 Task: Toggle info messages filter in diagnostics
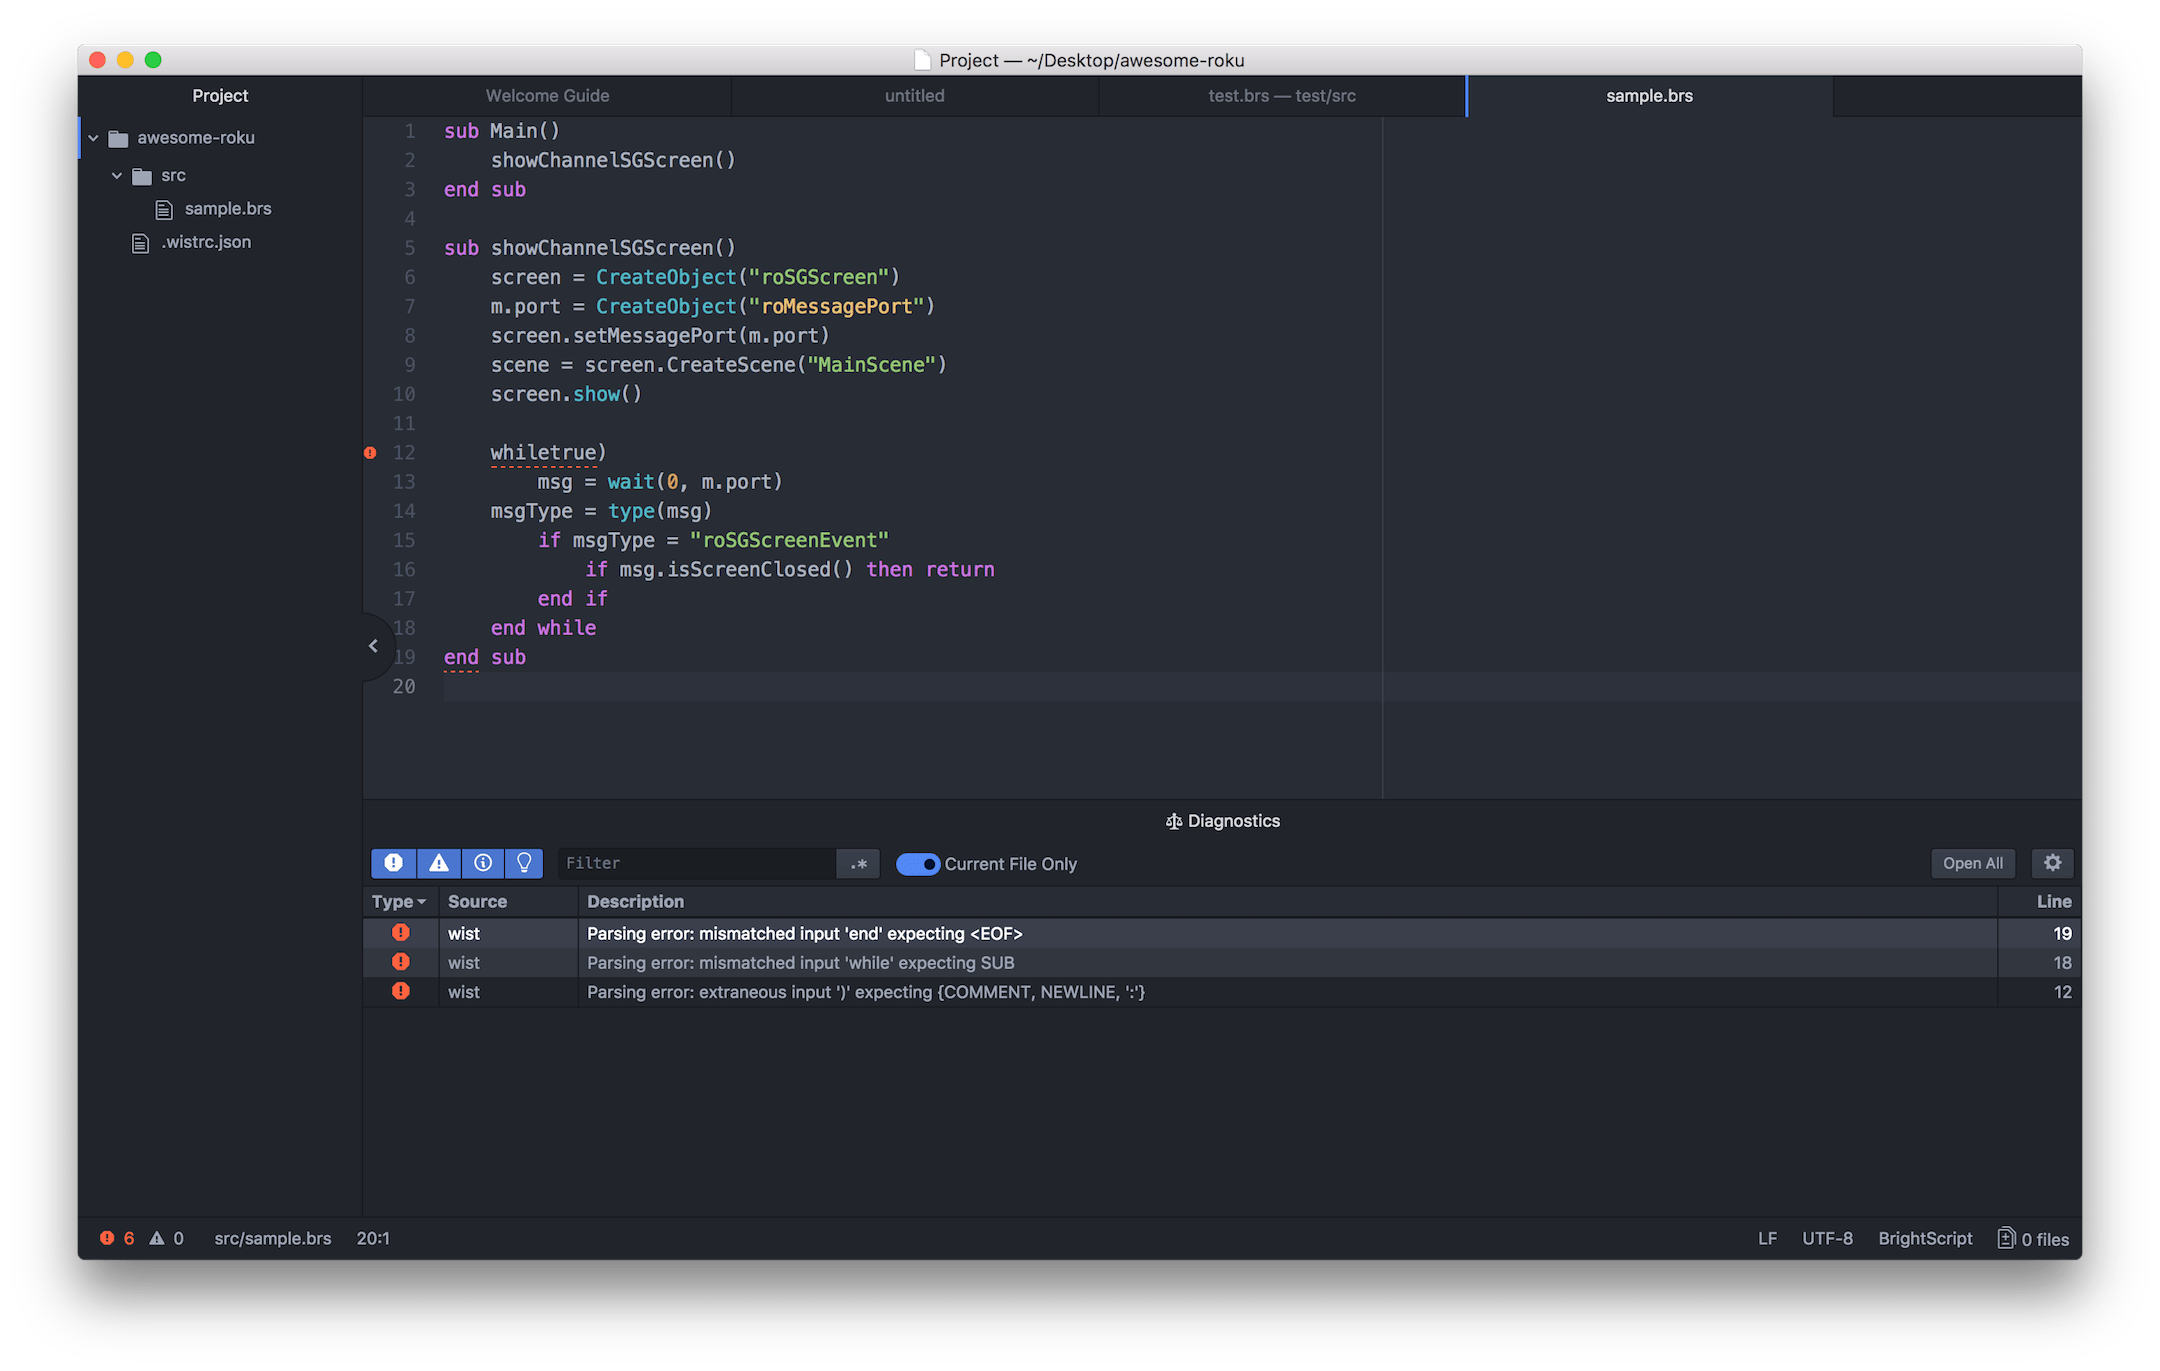pyautogui.click(x=483, y=863)
